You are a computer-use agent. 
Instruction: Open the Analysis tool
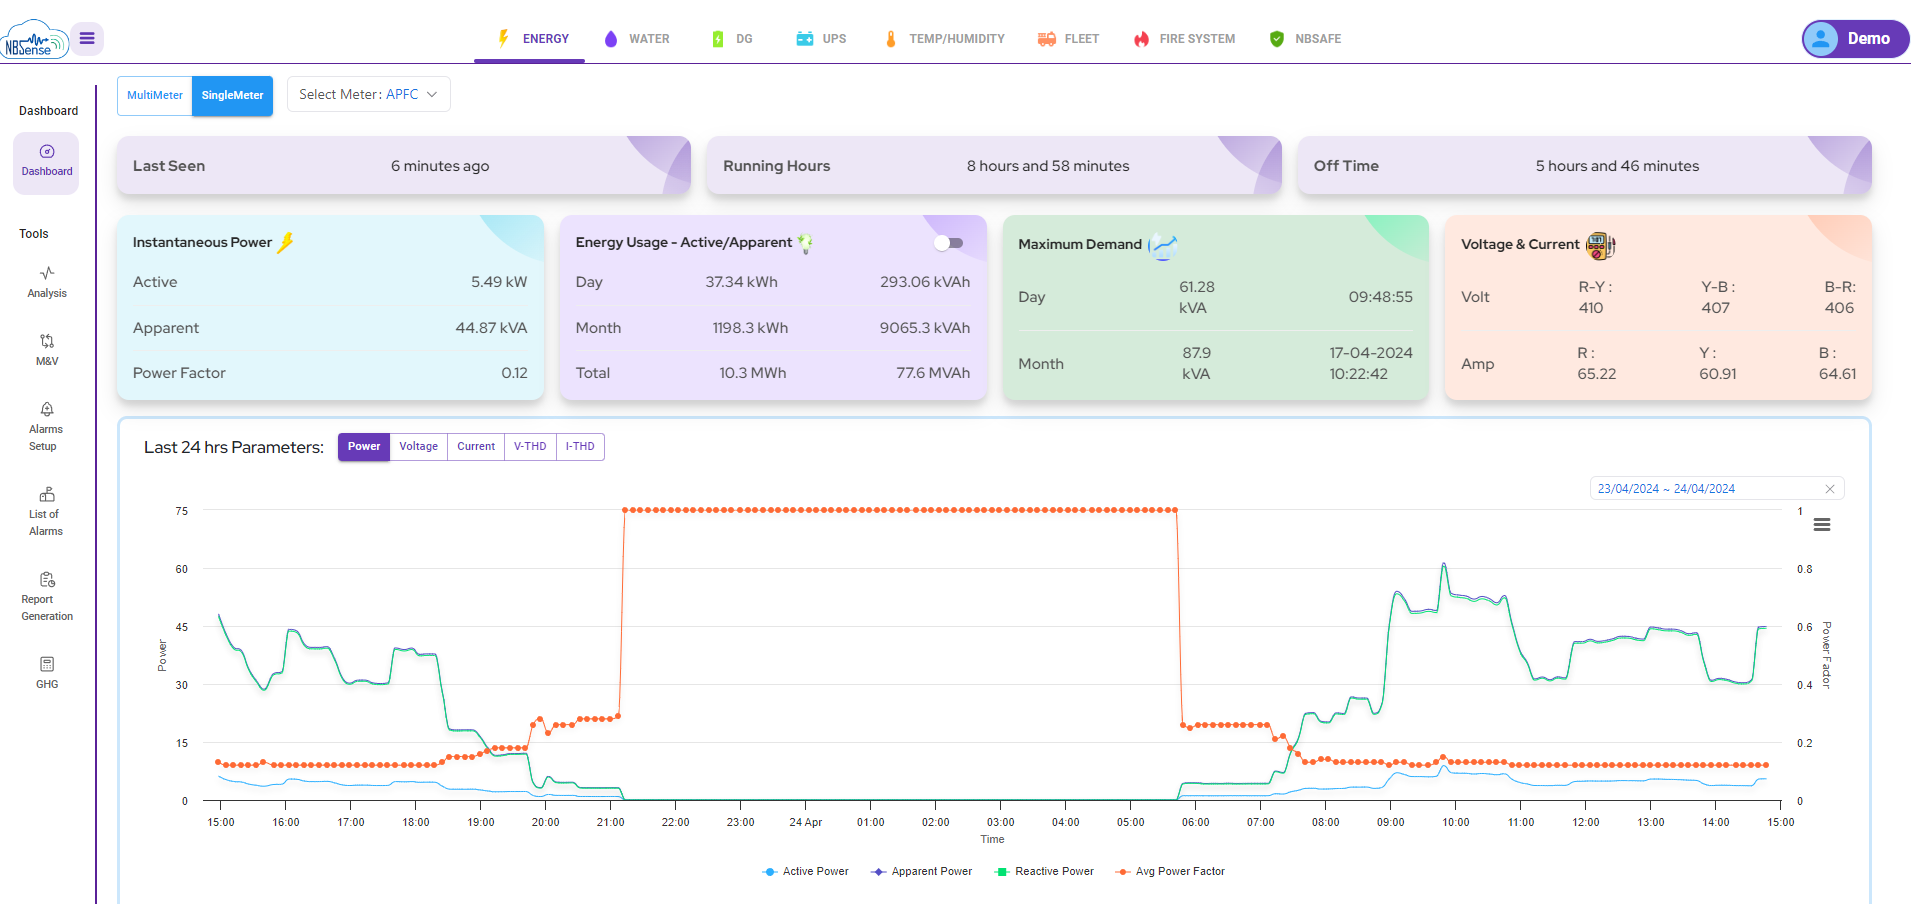pos(47,282)
